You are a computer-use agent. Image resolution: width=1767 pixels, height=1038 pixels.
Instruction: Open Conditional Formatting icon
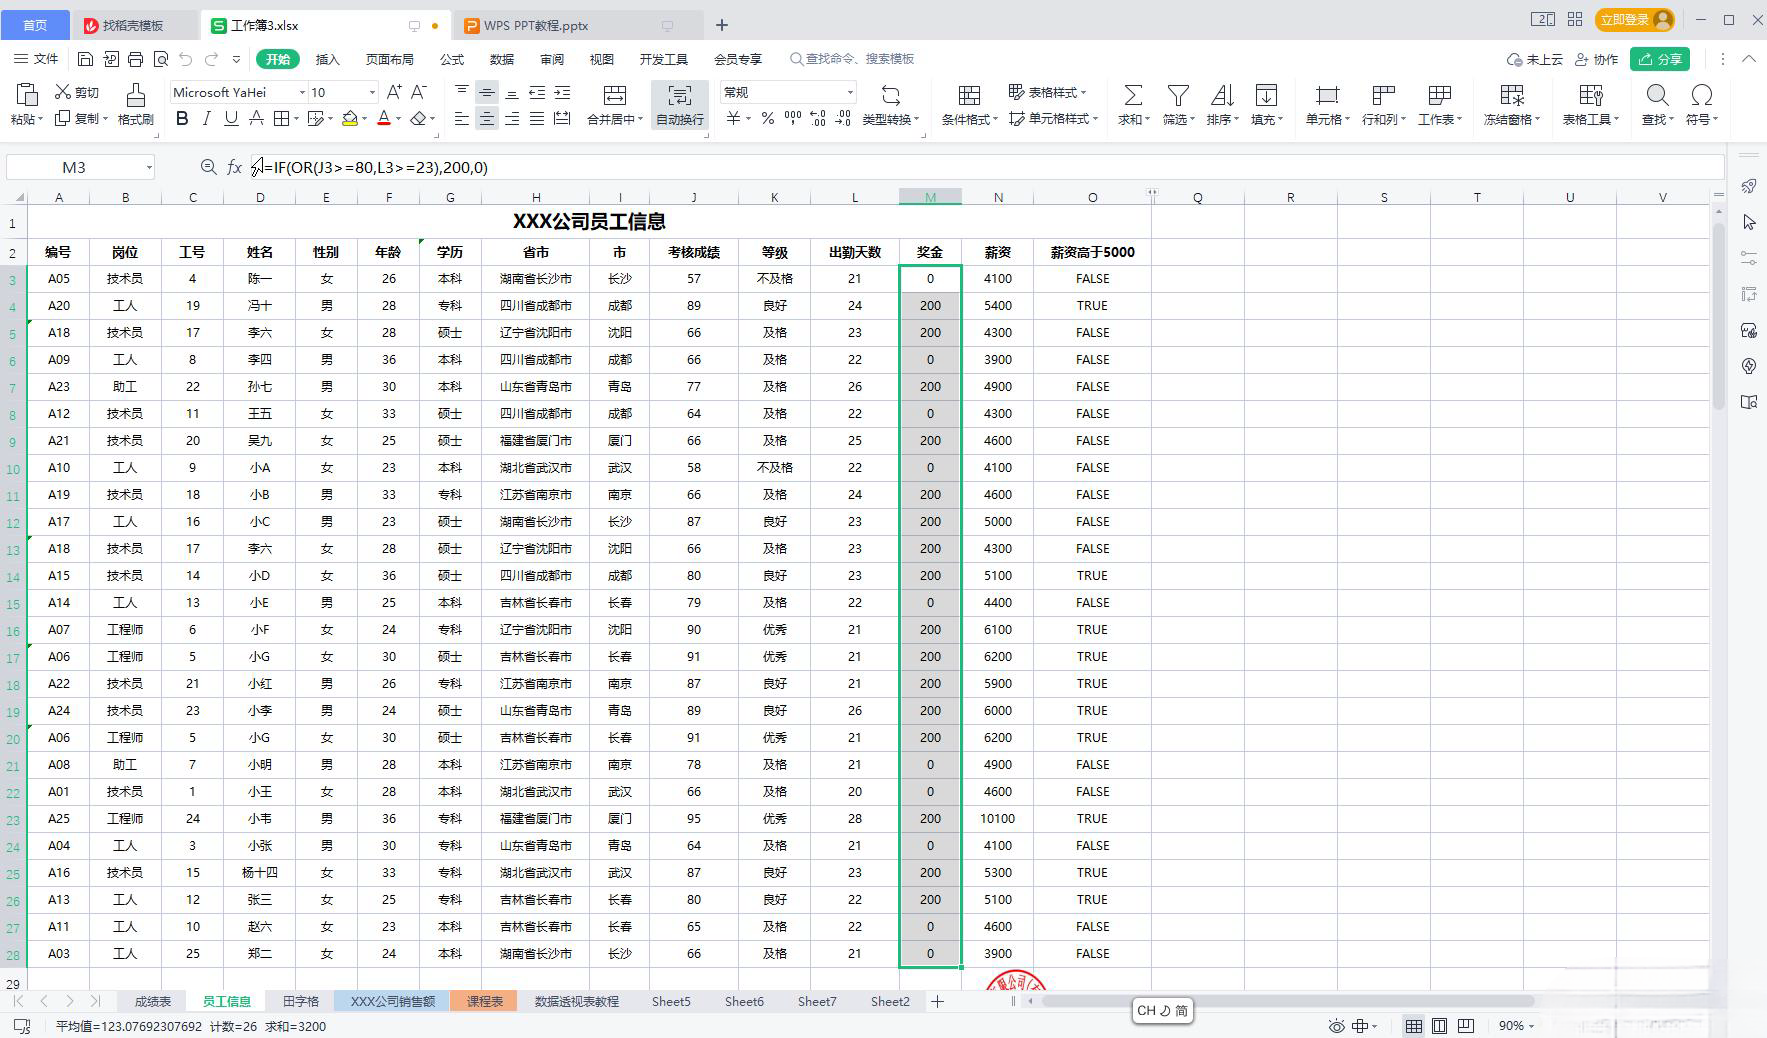pos(969,95)
